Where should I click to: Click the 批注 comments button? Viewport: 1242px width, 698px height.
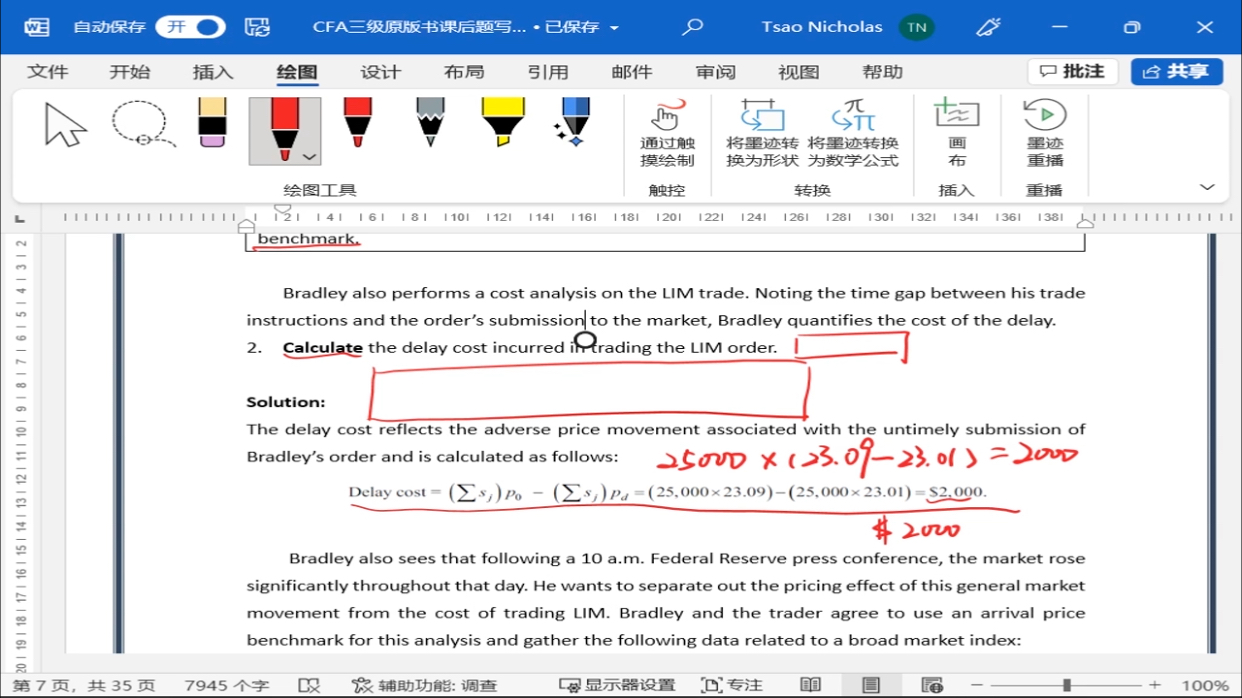pos(1073,71)
